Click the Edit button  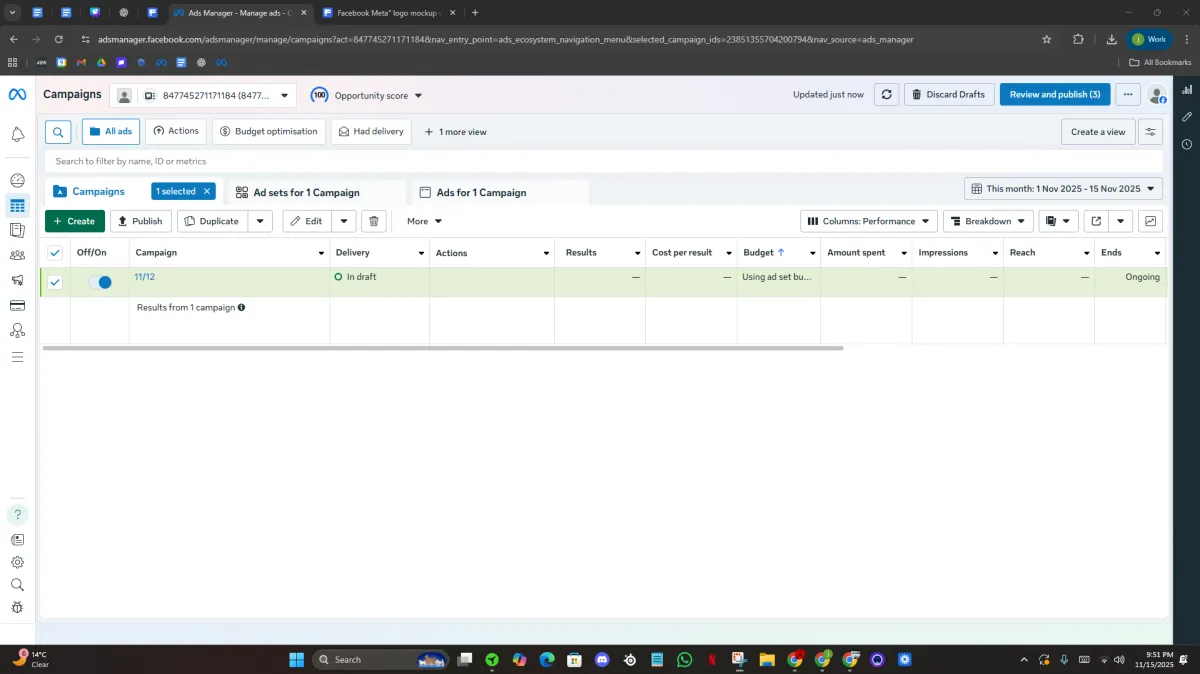(x=307, y=221)
